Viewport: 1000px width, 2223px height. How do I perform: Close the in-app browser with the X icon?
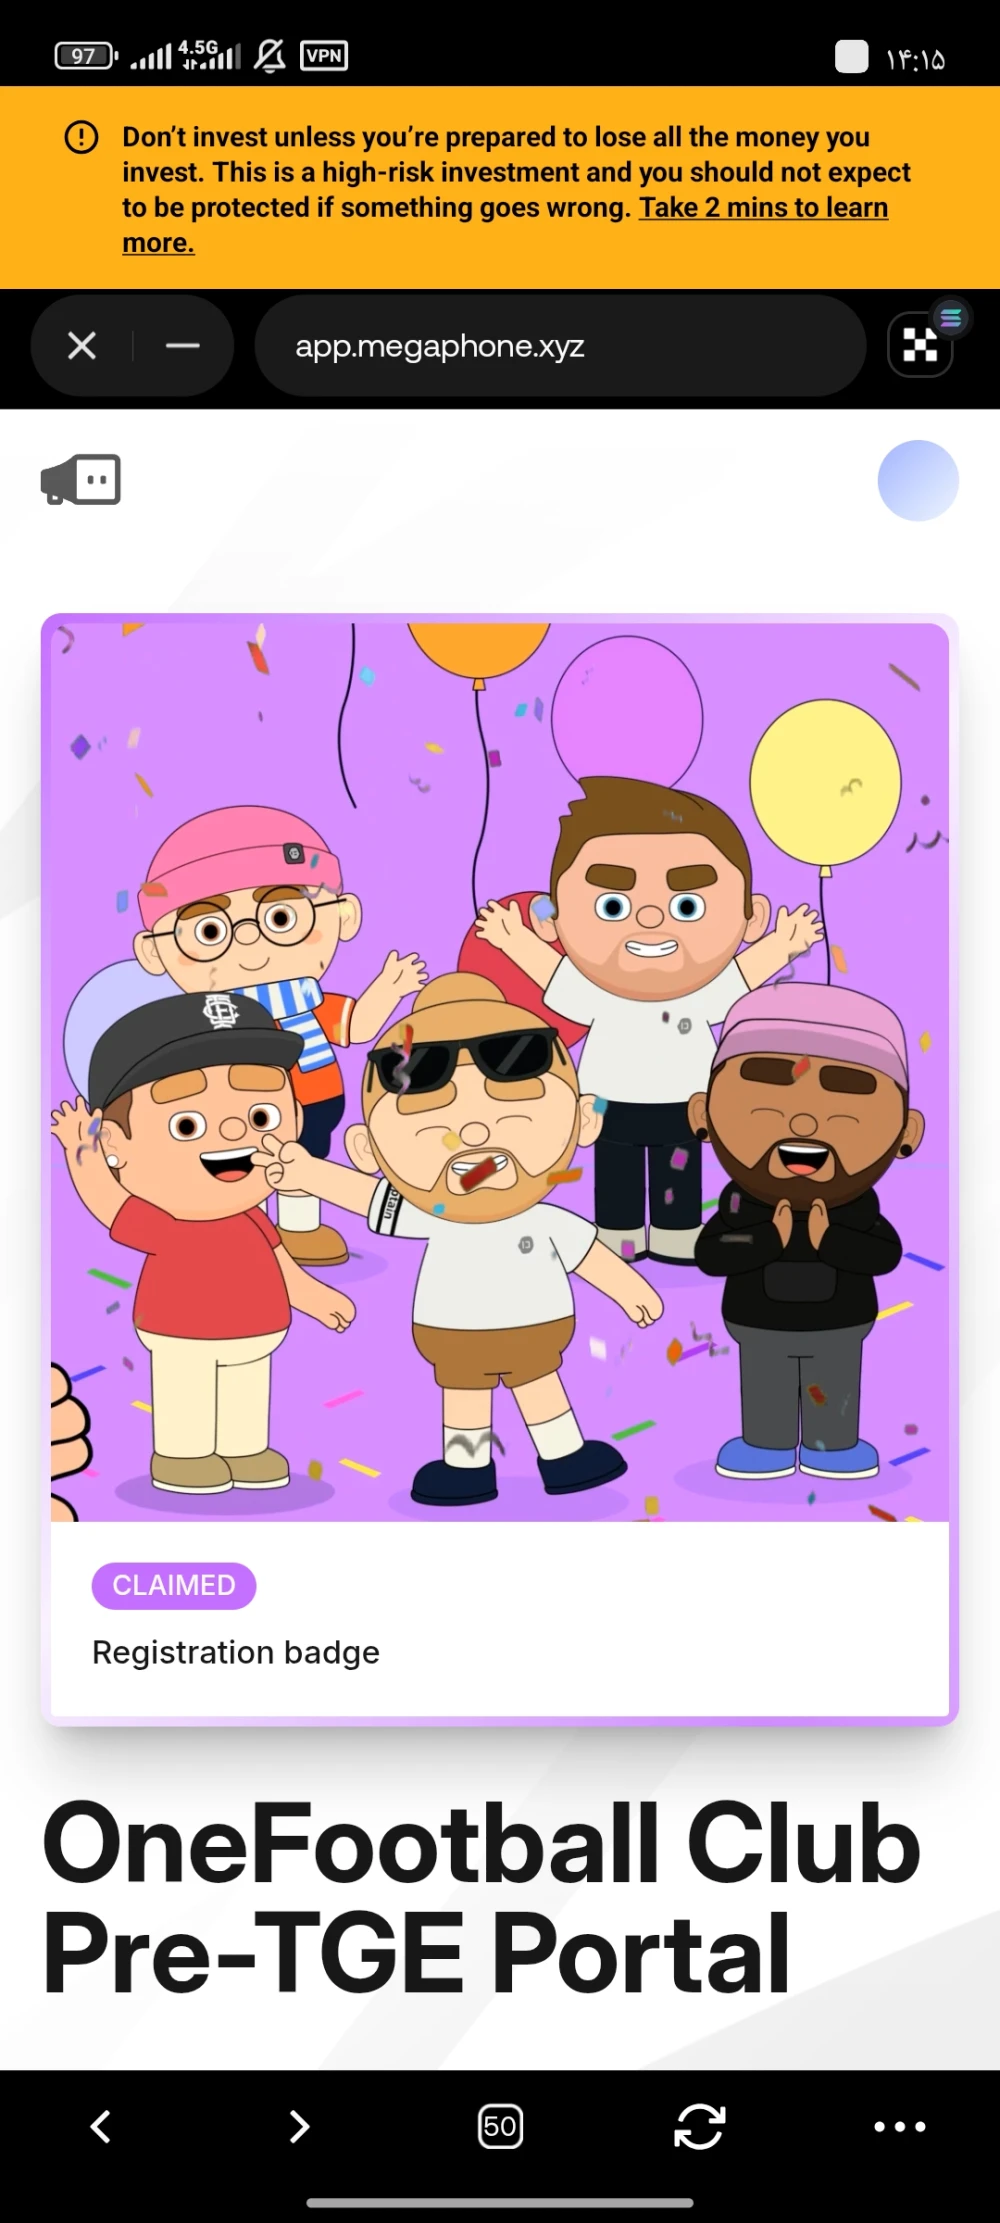point(82,346)
